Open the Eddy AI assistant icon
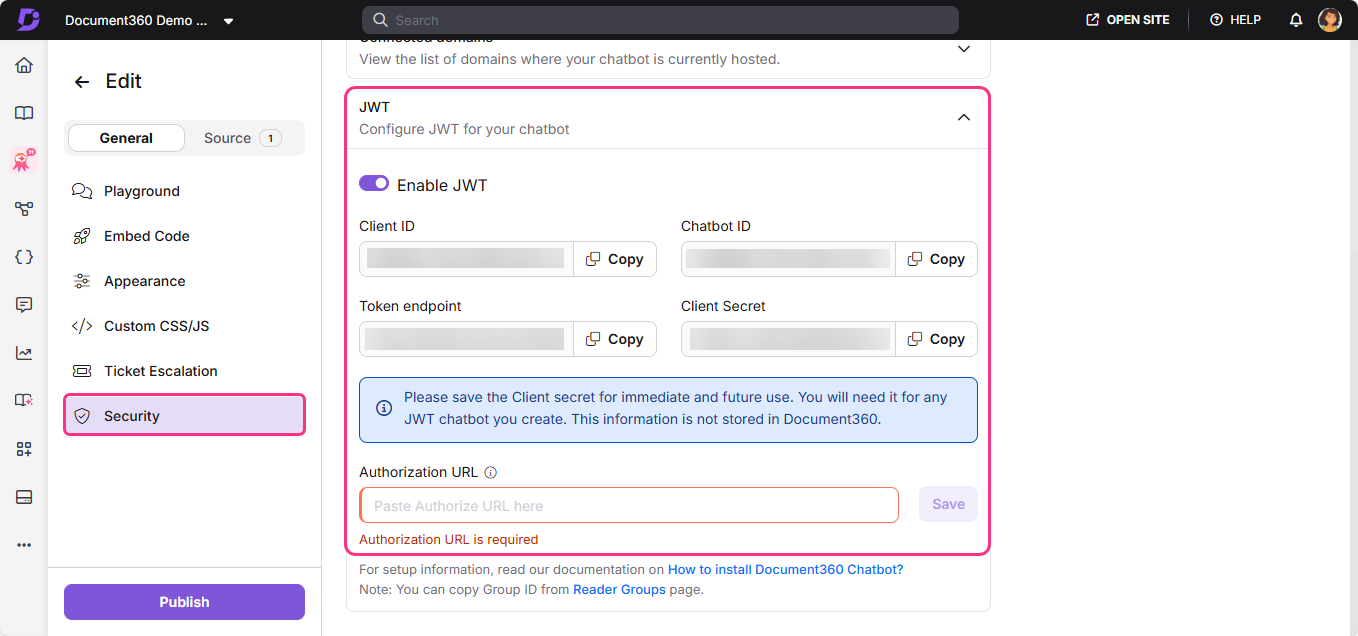The image size is (1358, 636). pos(24,160)
